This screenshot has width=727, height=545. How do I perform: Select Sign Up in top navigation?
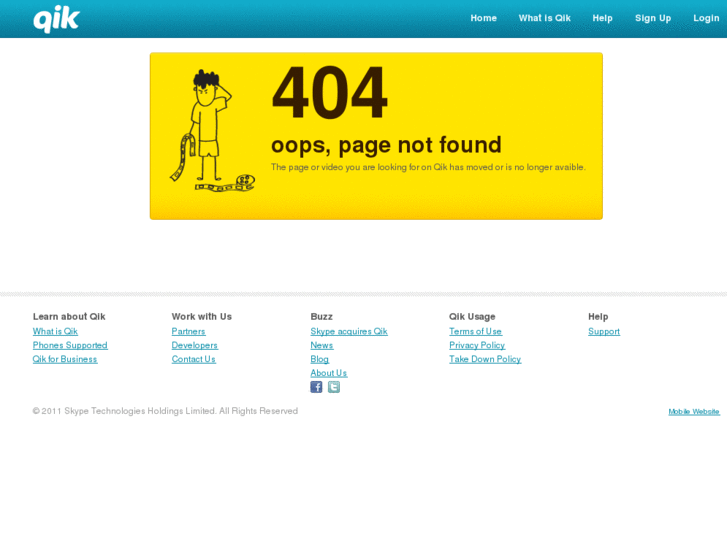tap(653, 18)
